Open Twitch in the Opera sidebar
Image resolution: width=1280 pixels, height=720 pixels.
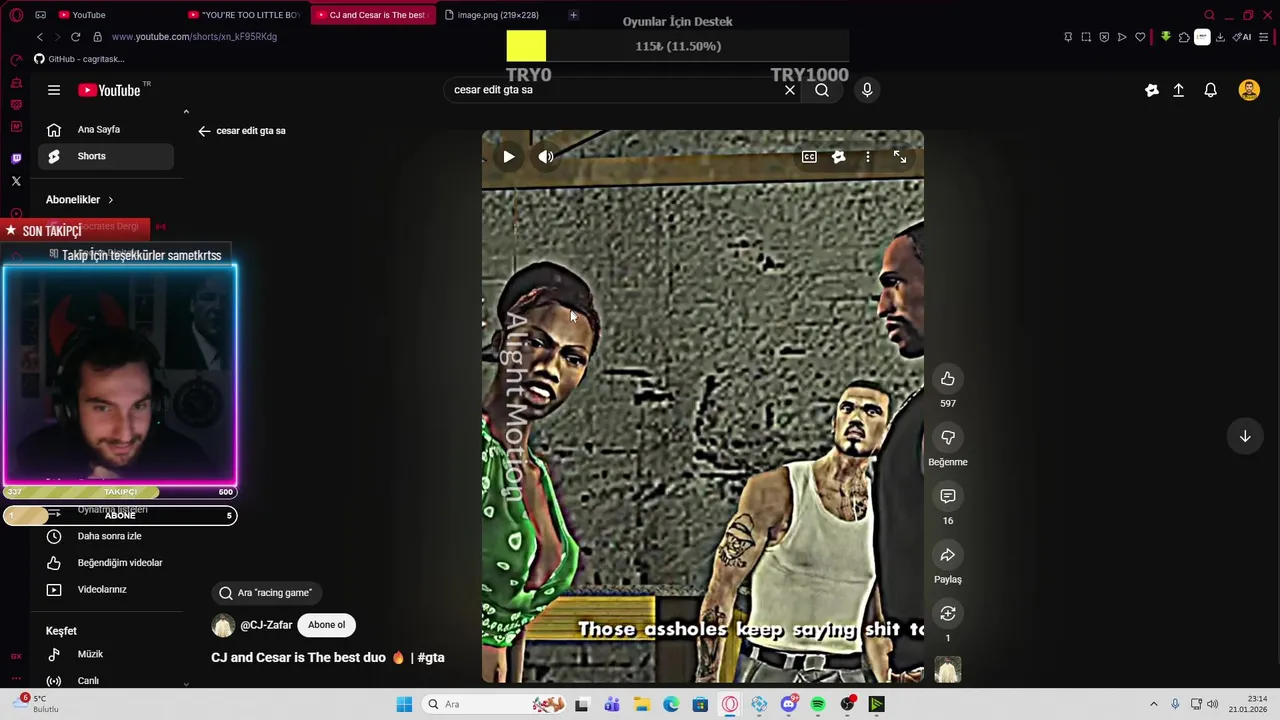(16, 158)
